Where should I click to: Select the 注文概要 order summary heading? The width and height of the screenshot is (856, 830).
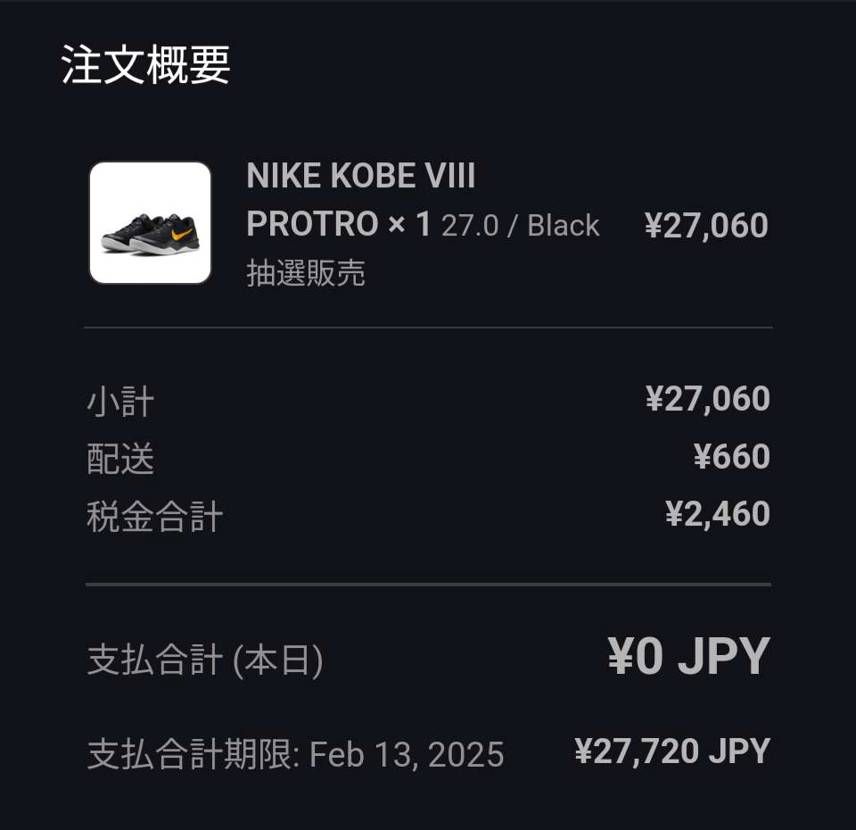pos(145,65)
